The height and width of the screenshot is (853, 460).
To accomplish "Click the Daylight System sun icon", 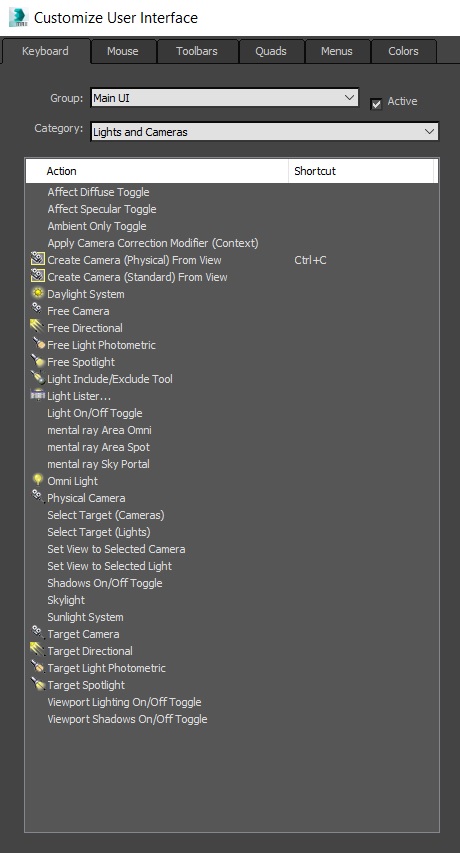I will [x=38, y=293].
